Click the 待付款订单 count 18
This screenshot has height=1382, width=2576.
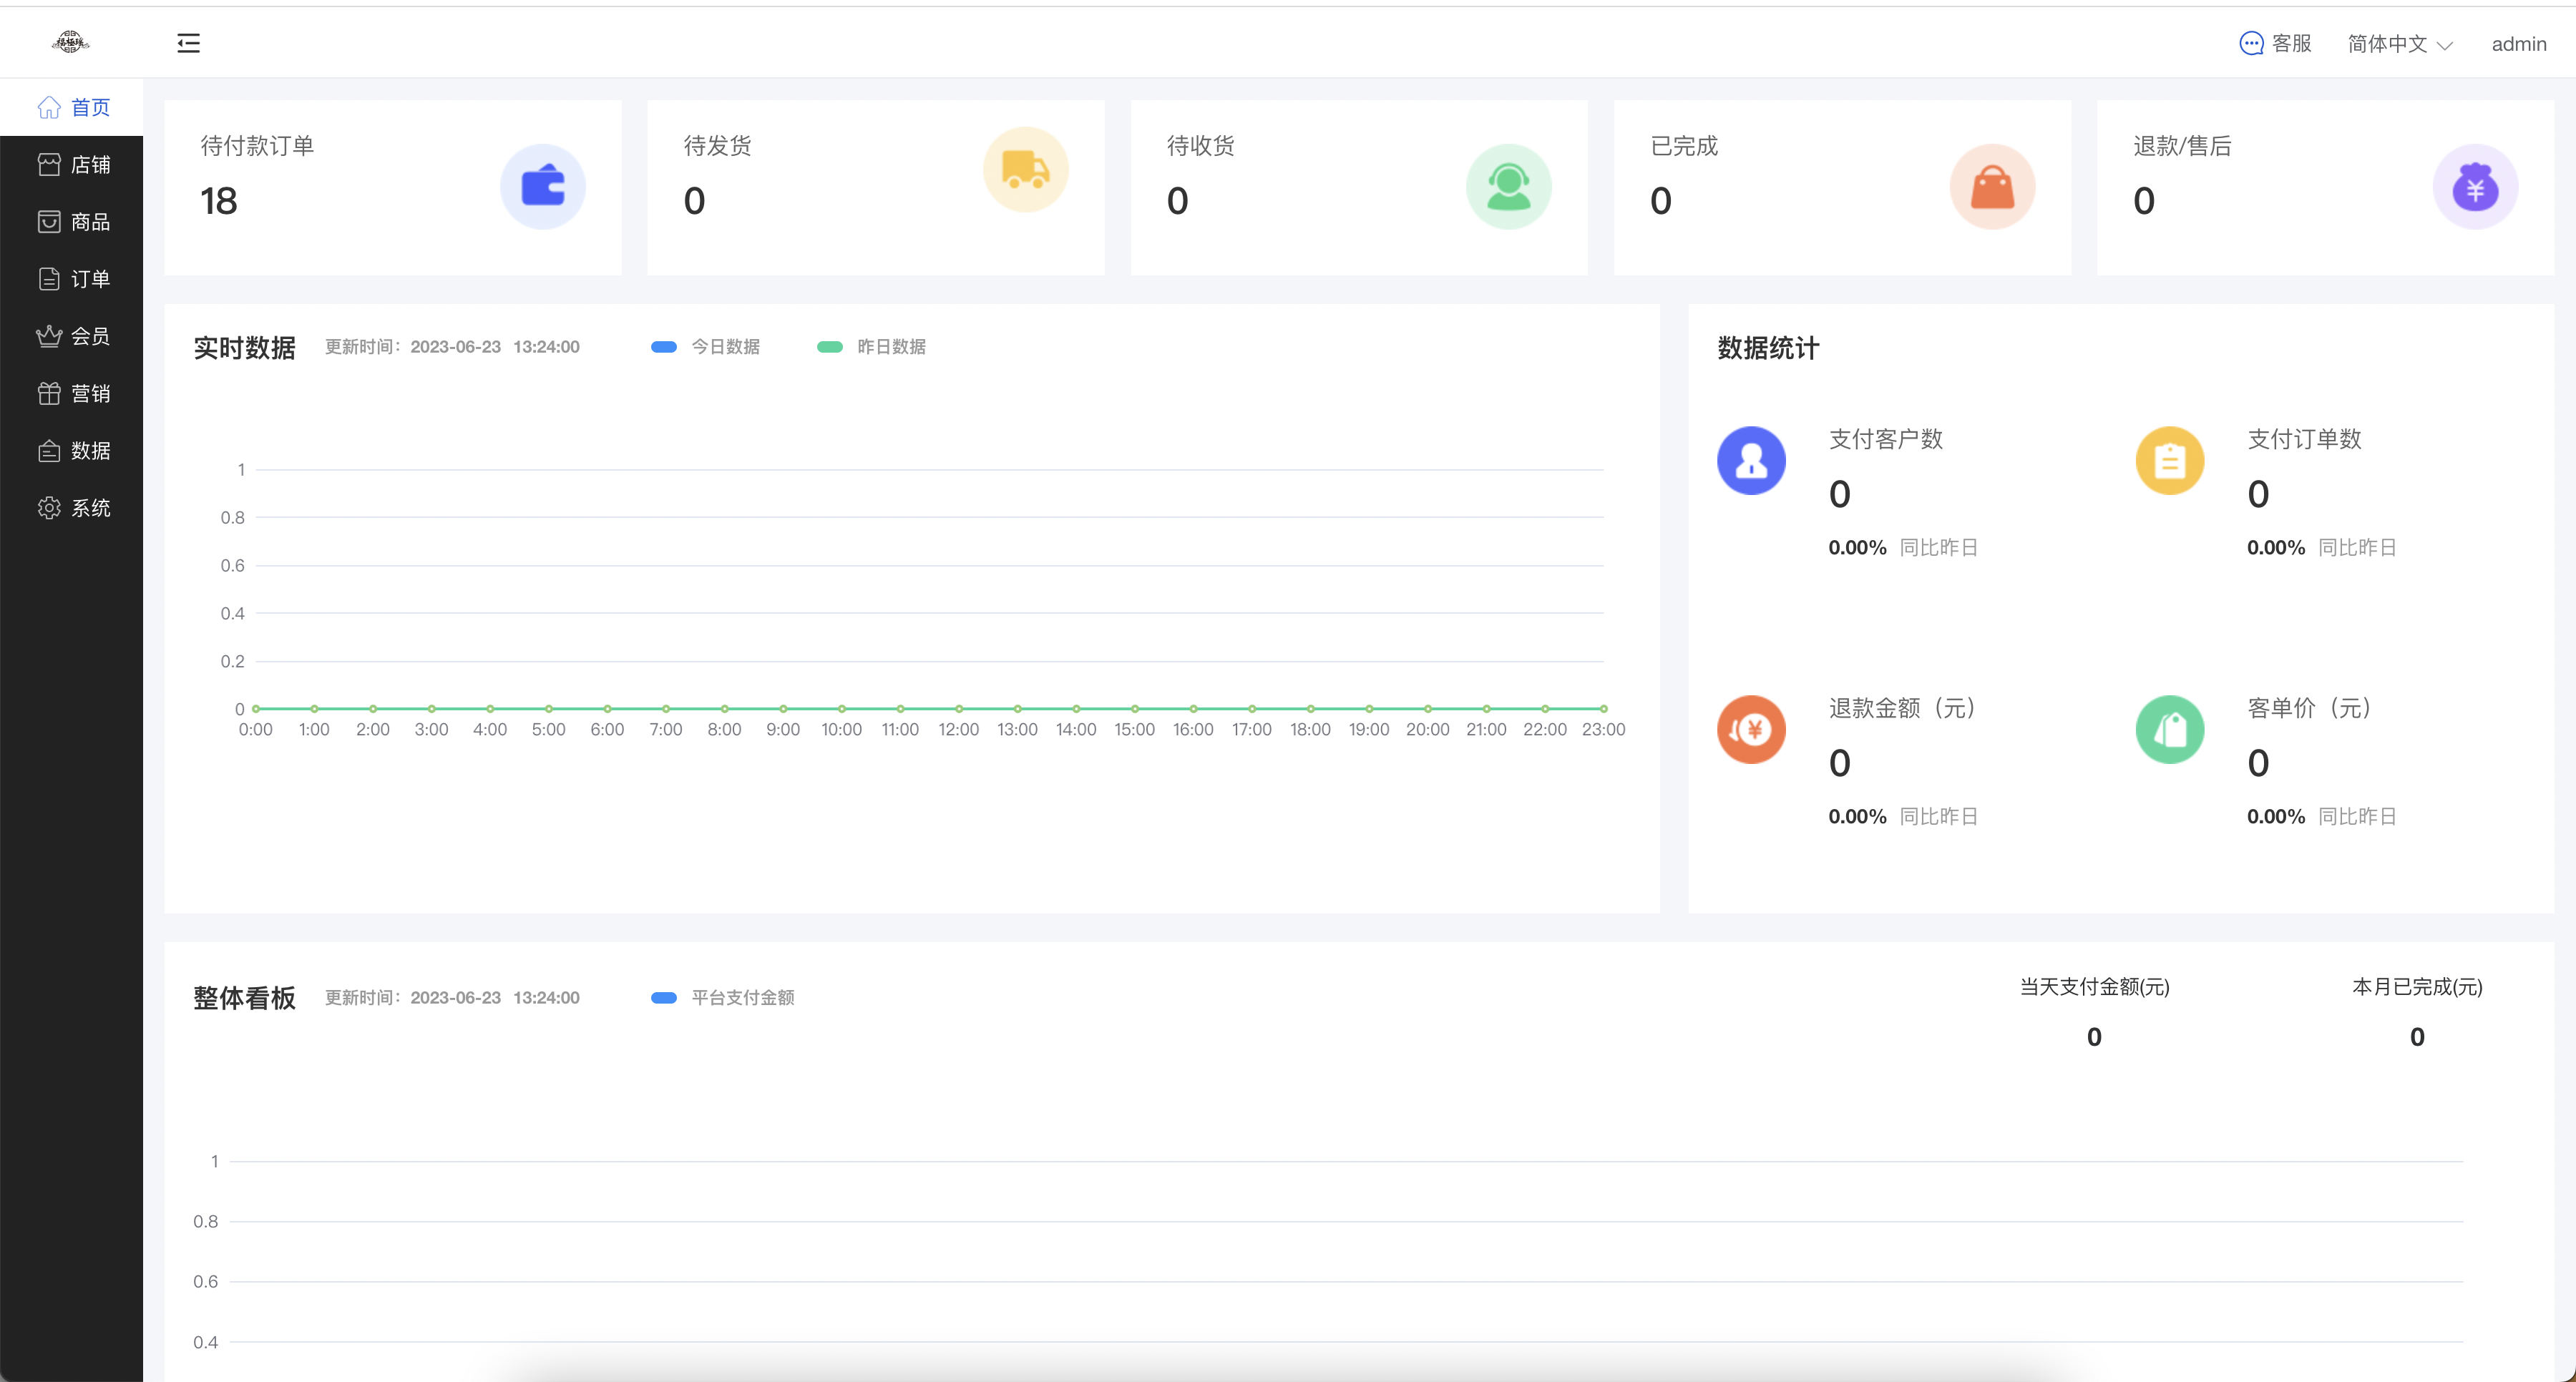coord(219,201)
